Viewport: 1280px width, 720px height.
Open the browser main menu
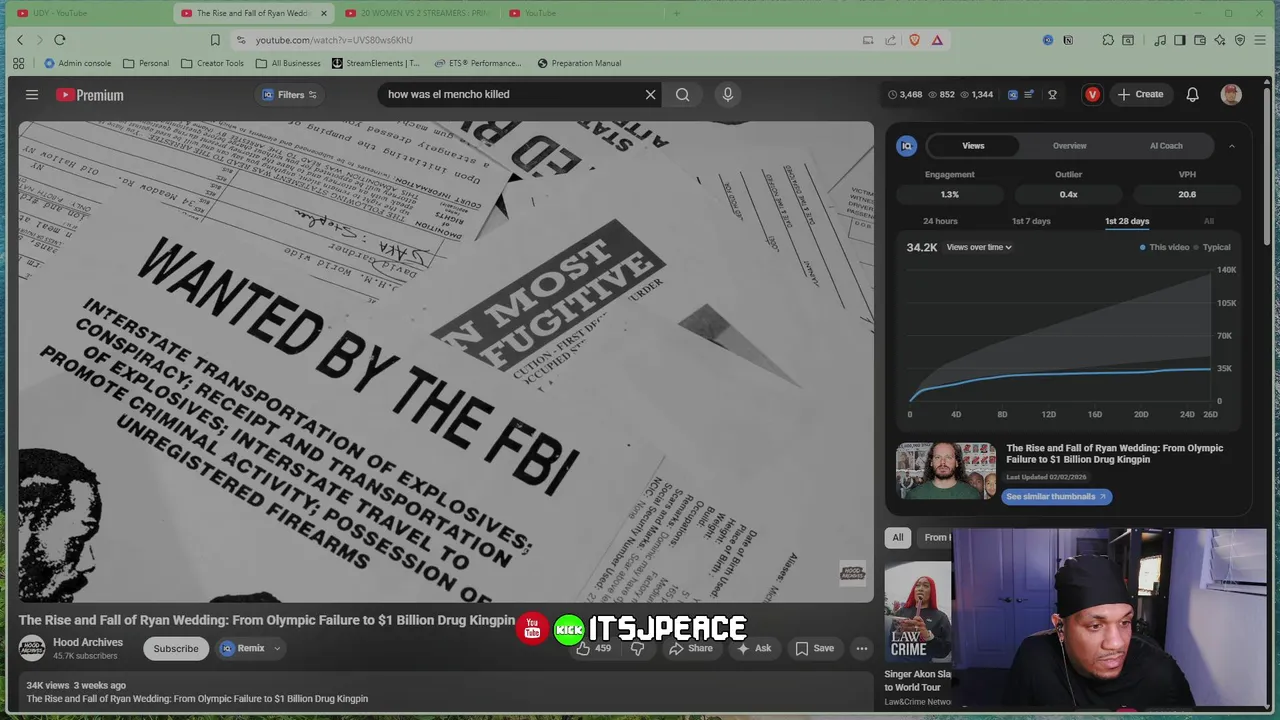tap(1261, 40)
